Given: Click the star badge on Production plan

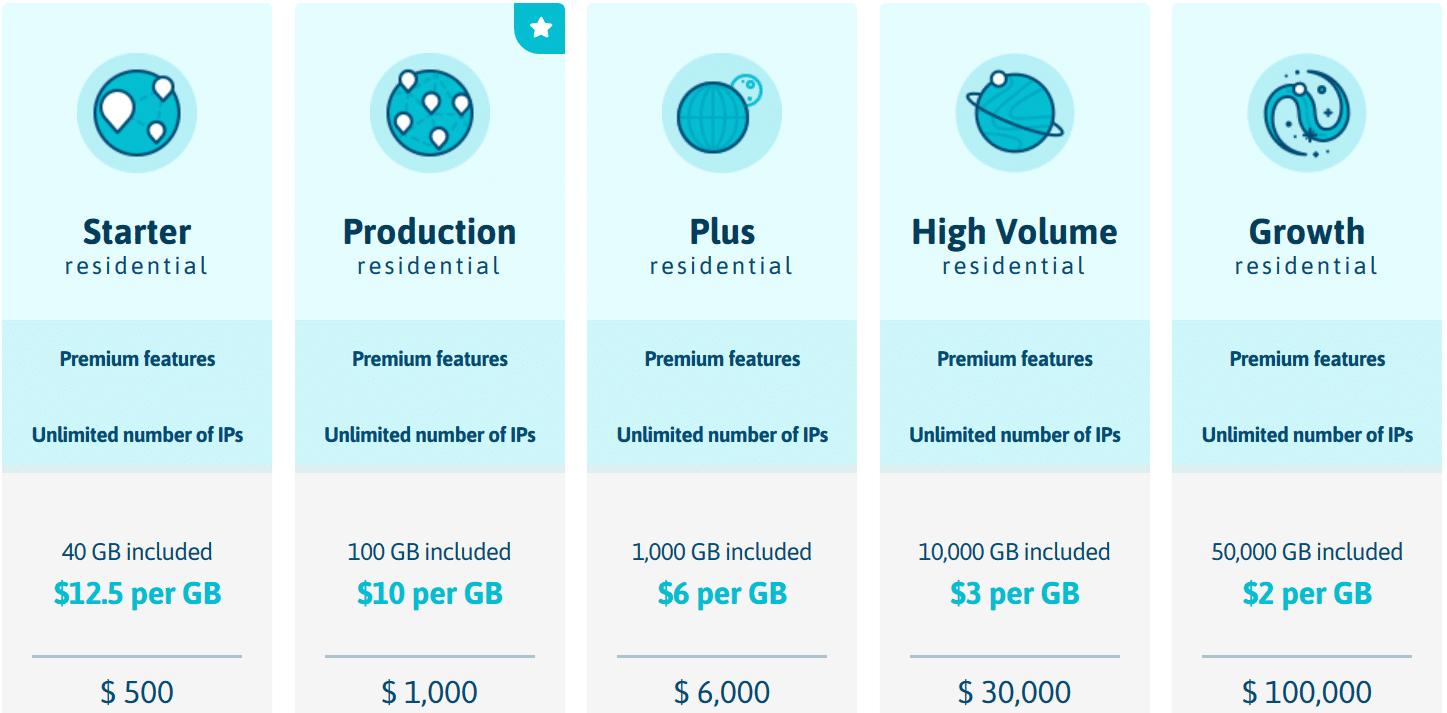Looking at the screenshot, I should [540, 28].
